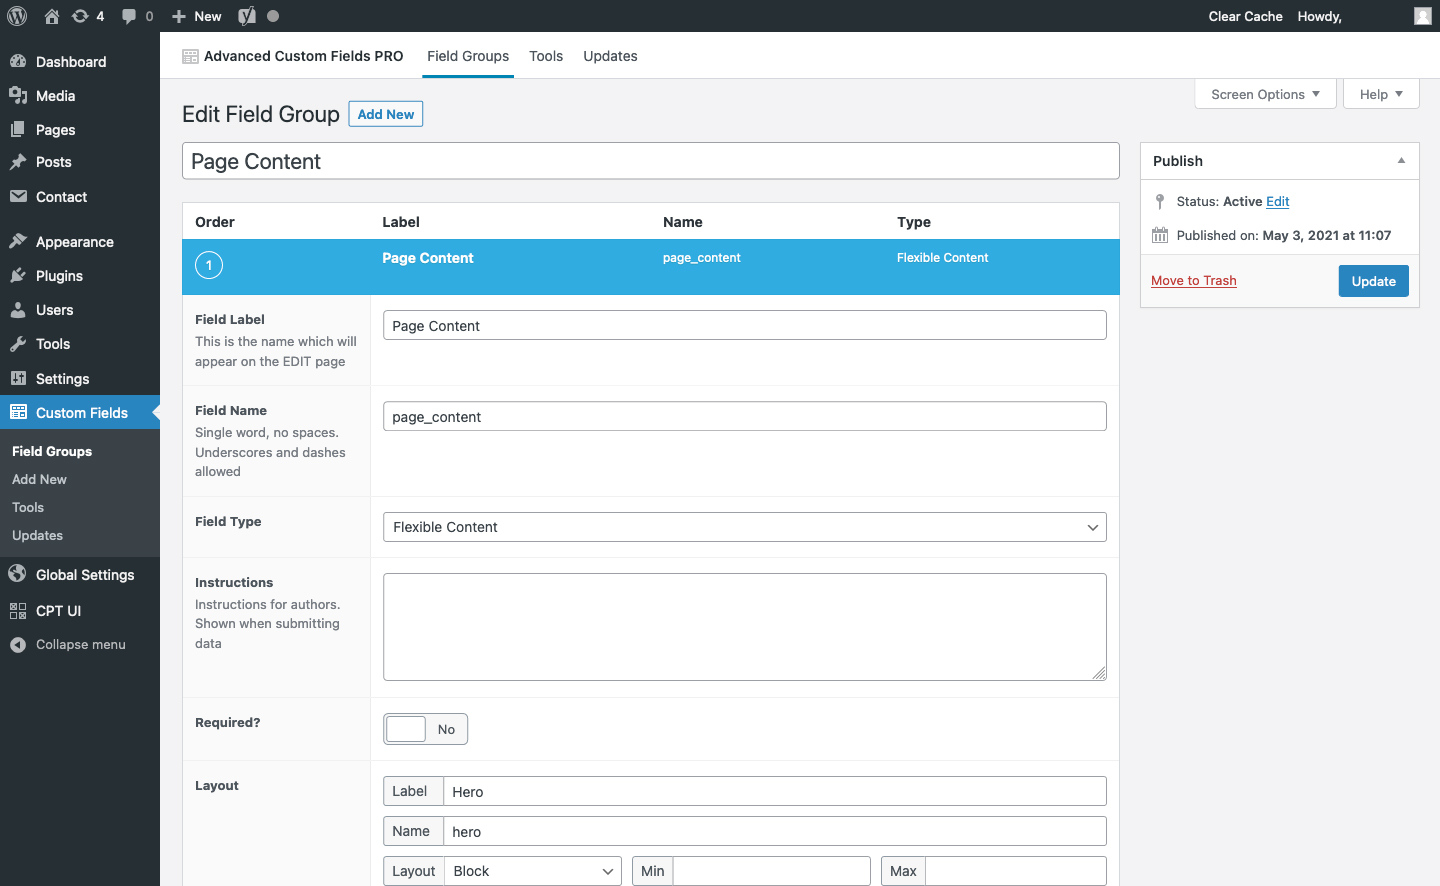Click the Update button
Screen dimensions: 1440x886
(1373, 281)
